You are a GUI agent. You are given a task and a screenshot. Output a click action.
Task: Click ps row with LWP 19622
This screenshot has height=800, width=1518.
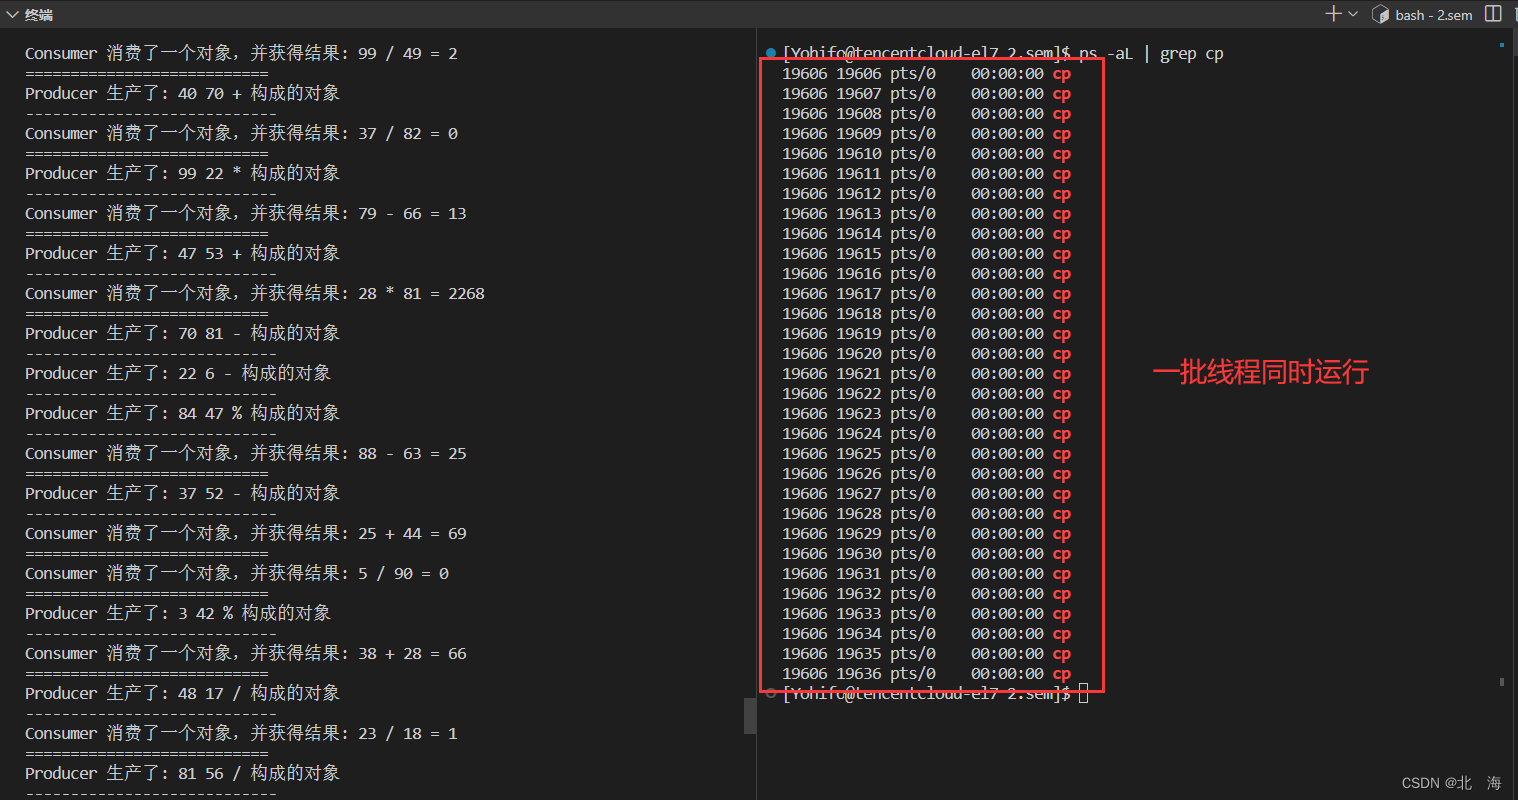[926, 393]
